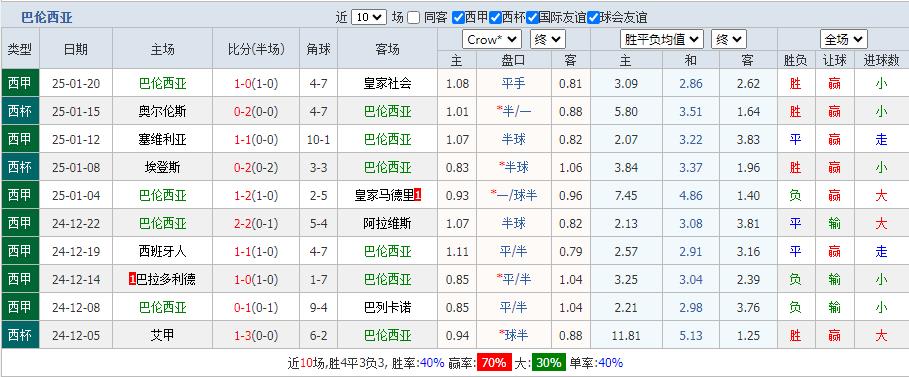
Task: Click score 0-2(0-2) for 埃登斯 match
Action: click(x=256, y=168)
